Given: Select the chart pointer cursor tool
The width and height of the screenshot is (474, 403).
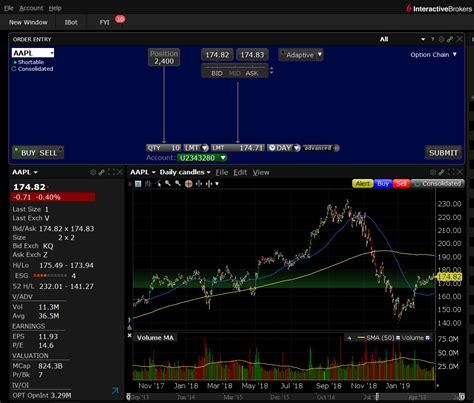Looking at the screenshot, I should pyautogui.click(x=158, y=184).
